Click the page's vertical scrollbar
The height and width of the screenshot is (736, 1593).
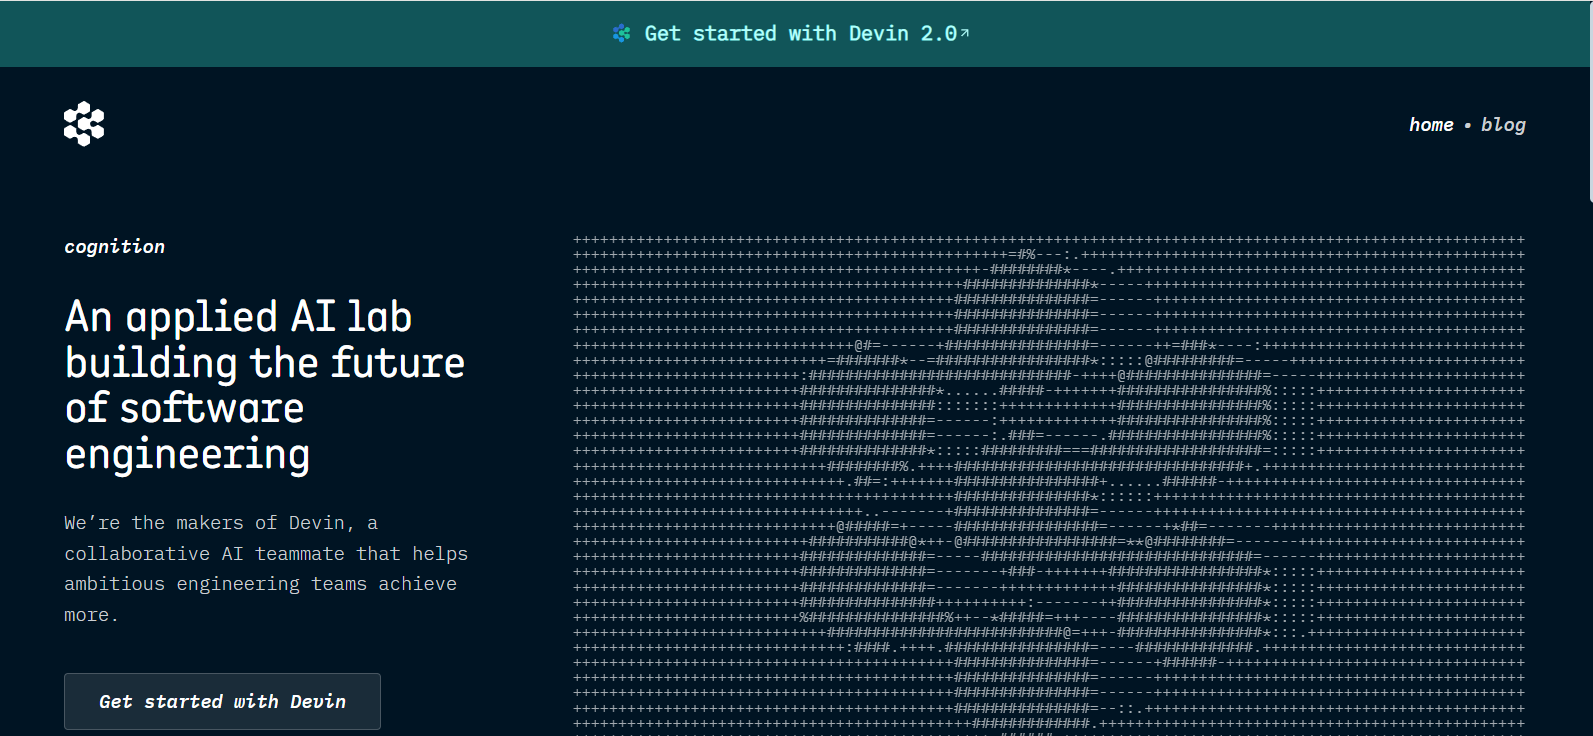[1588, 100]
